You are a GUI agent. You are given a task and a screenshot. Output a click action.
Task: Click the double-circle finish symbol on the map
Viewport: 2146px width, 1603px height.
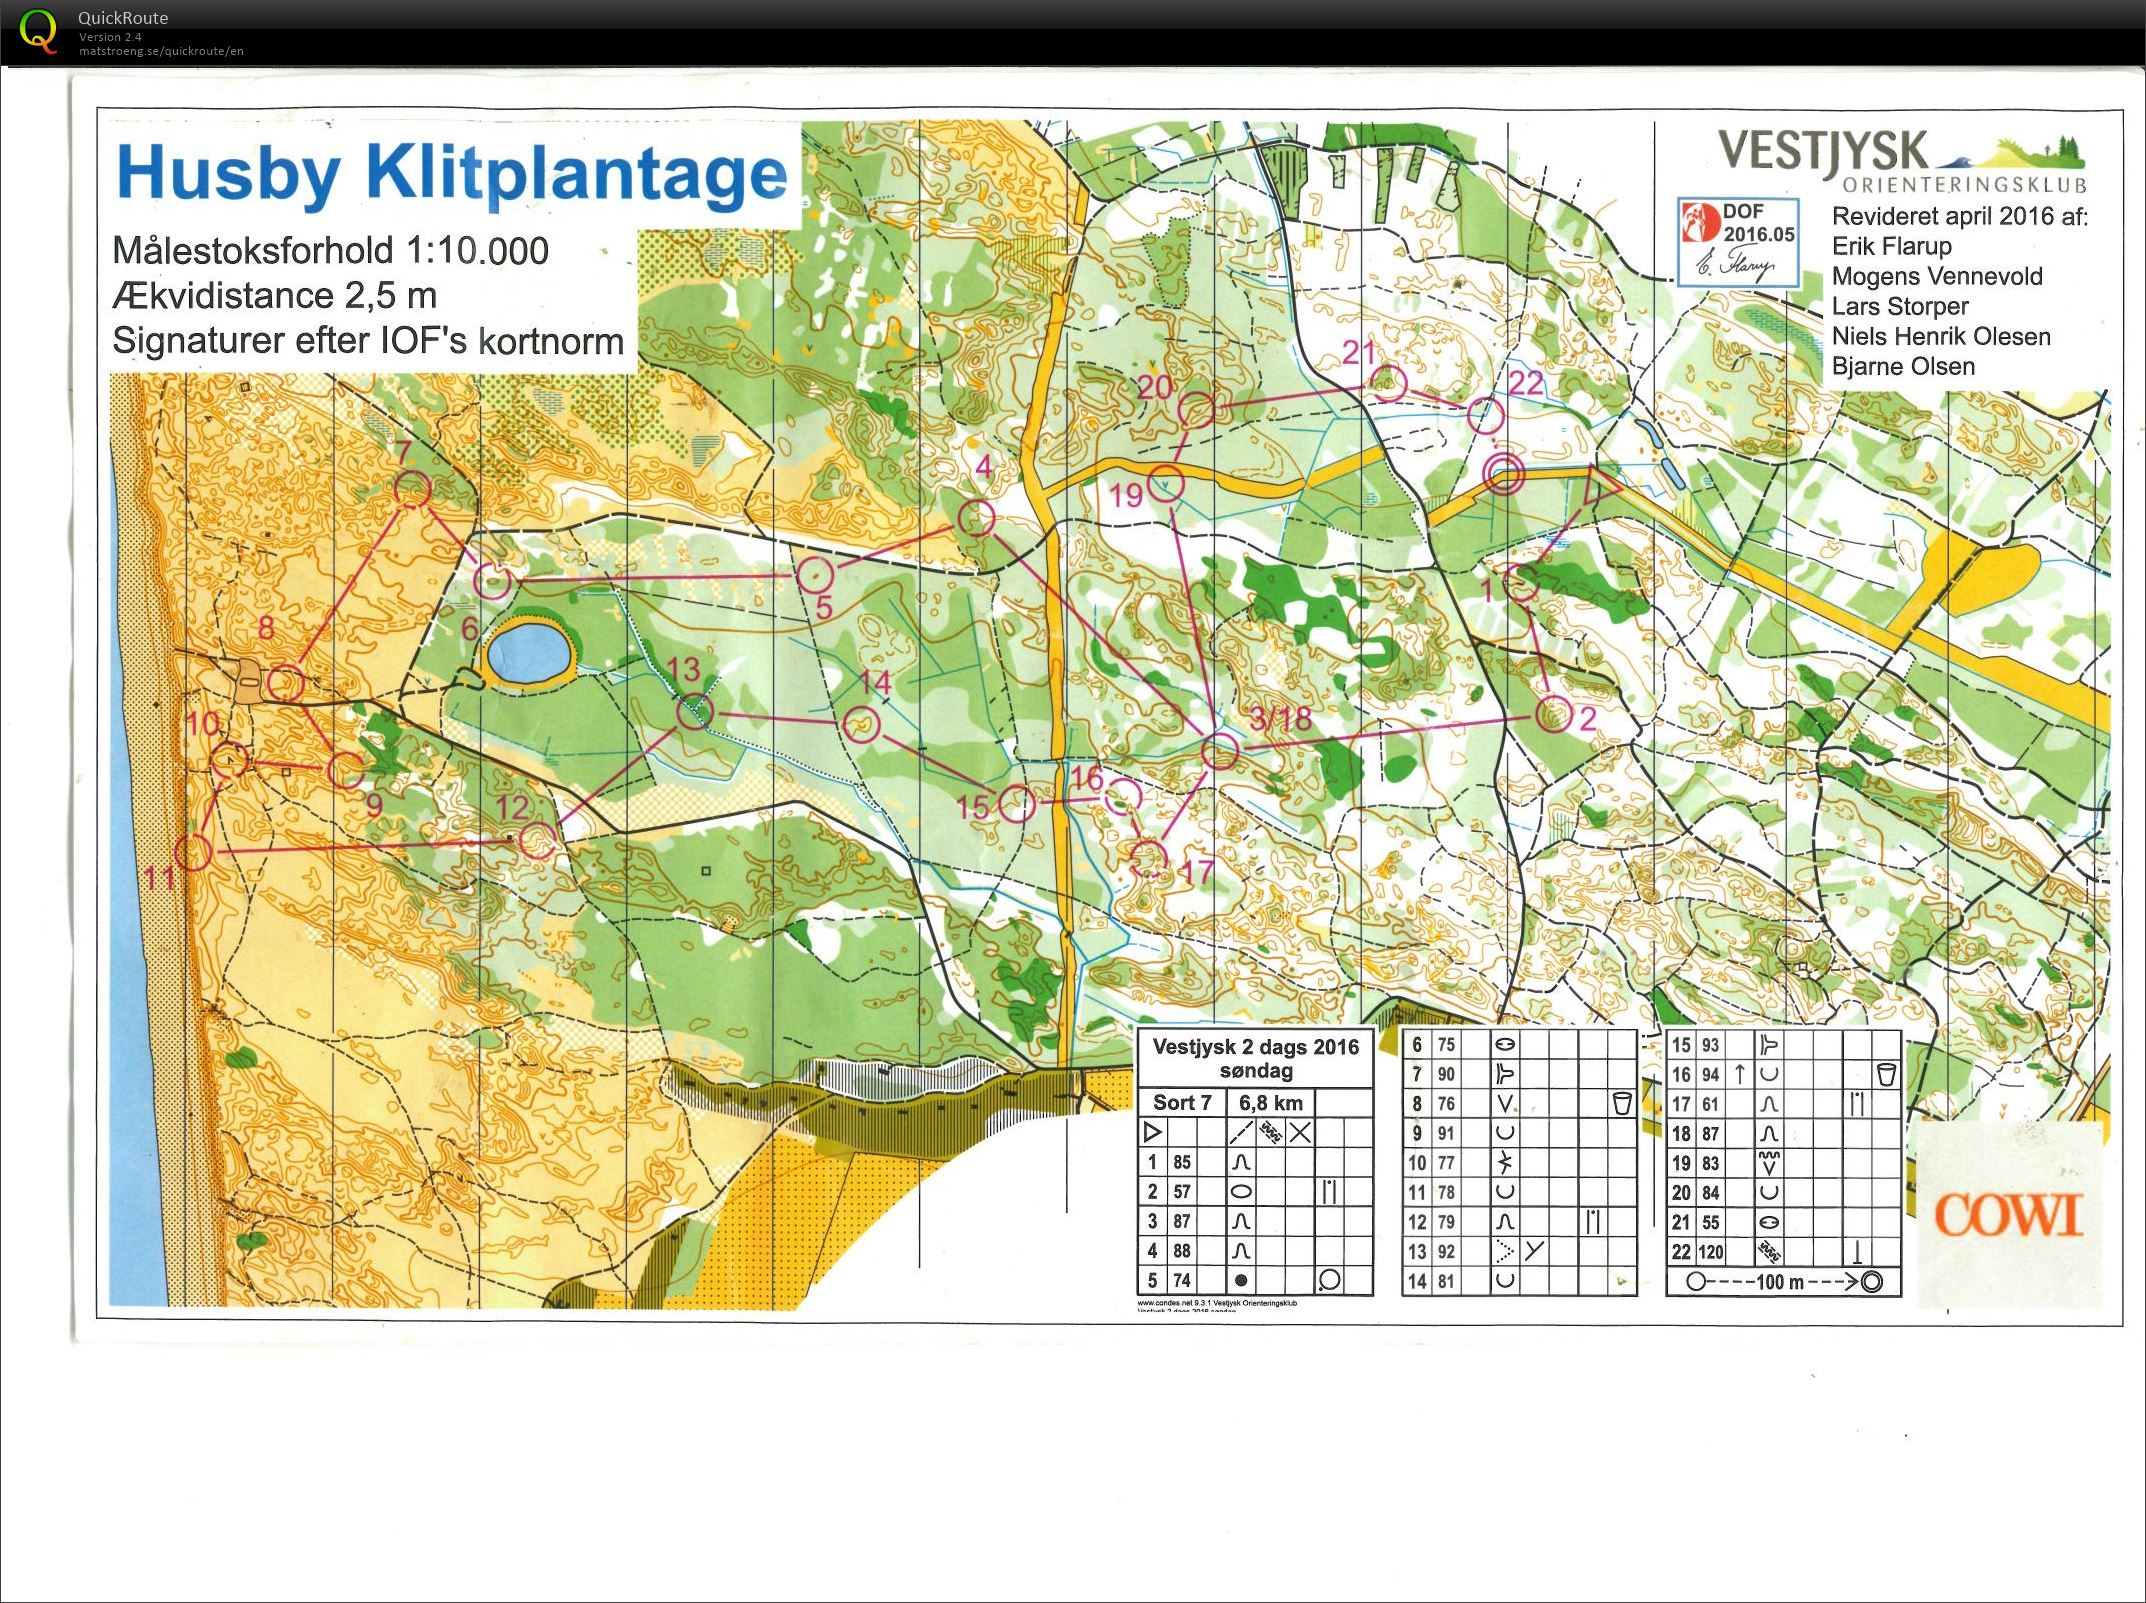point(1503,473)
